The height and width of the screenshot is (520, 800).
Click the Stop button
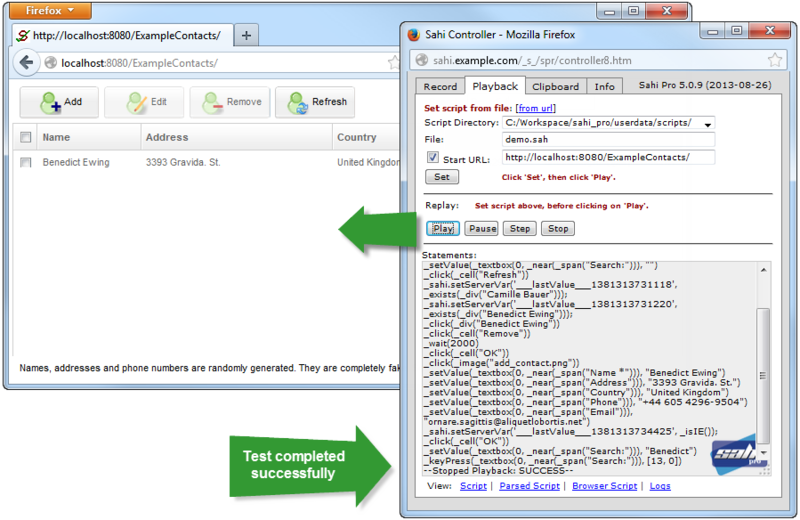558,229
